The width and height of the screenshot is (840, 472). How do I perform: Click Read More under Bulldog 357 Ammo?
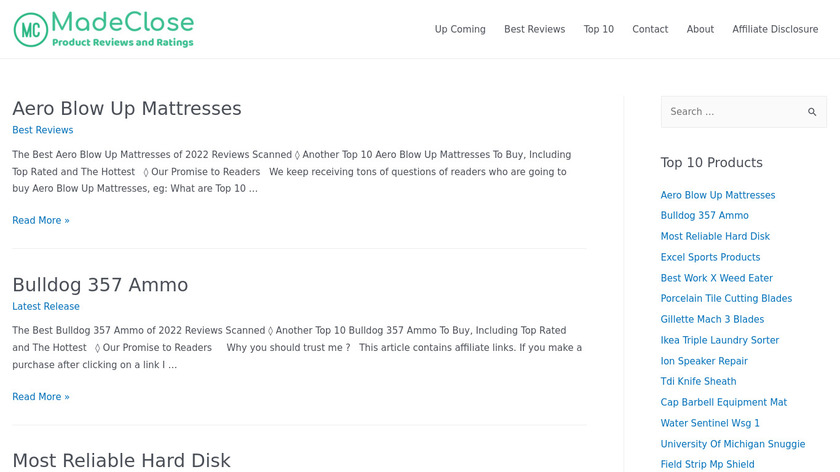click(x=41, y=397)
